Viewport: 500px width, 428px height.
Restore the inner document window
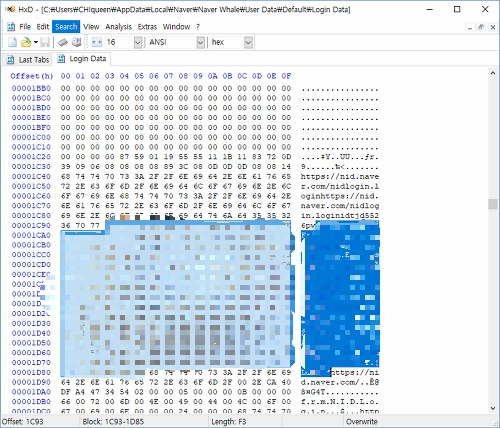point(481,27)
